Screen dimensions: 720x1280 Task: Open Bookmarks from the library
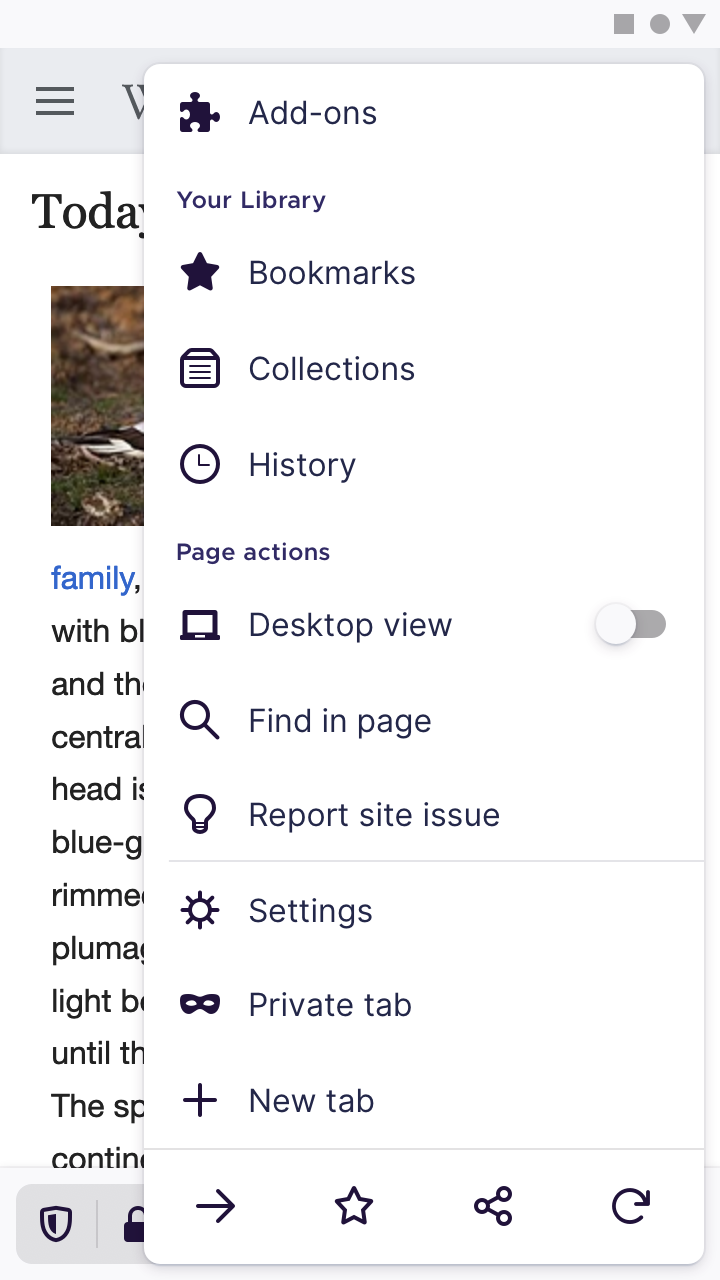(x=424, y=273)
